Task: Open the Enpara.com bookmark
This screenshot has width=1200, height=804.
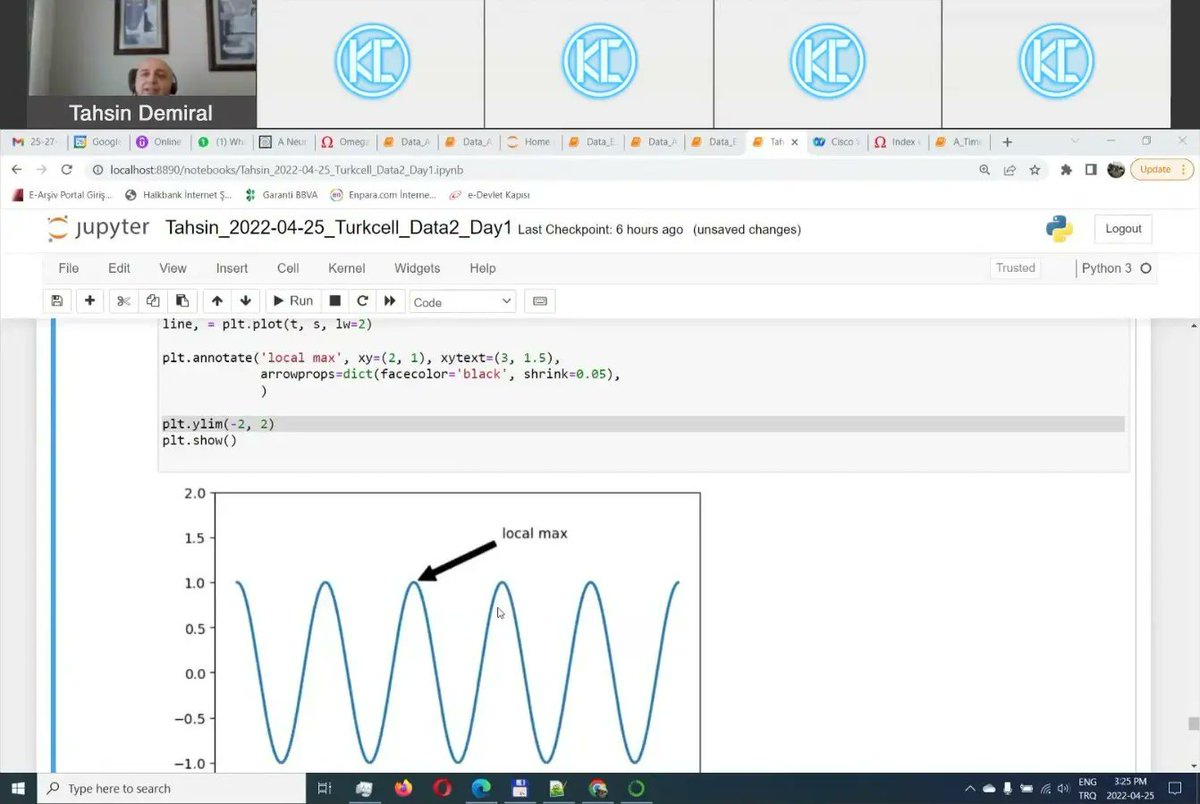Action: 381,195
